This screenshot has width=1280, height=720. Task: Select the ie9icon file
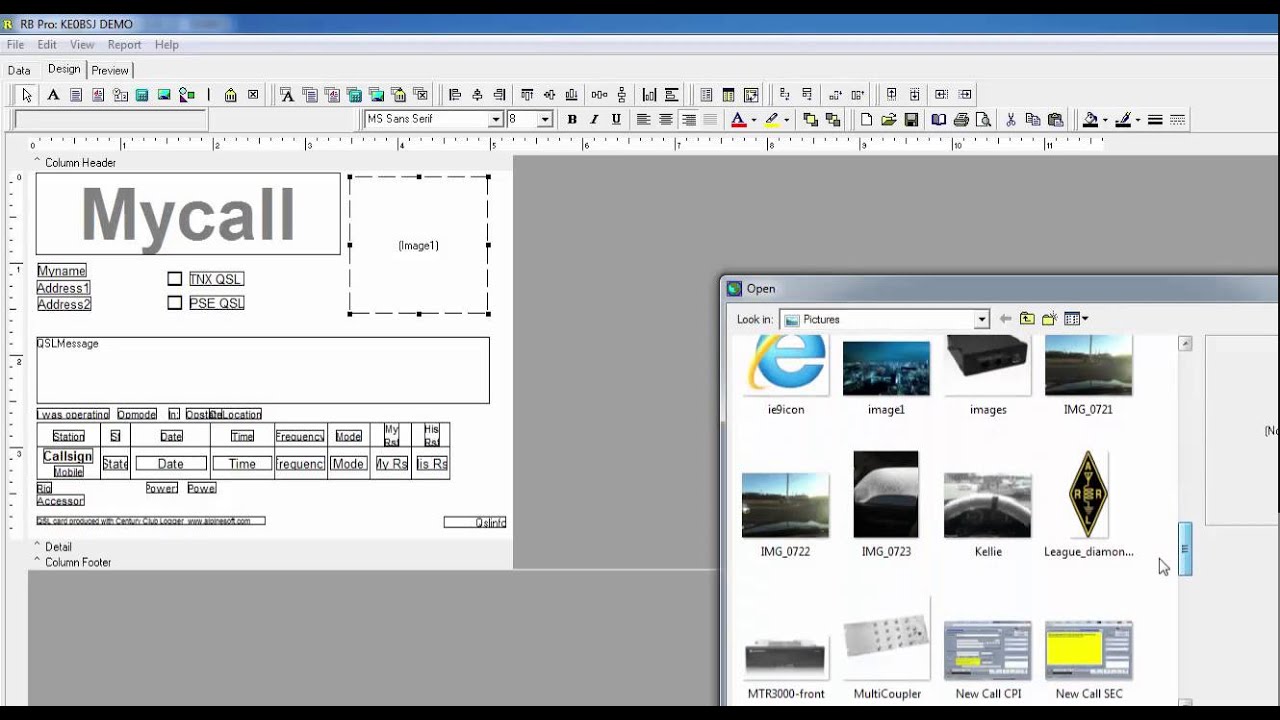(786, 375)
